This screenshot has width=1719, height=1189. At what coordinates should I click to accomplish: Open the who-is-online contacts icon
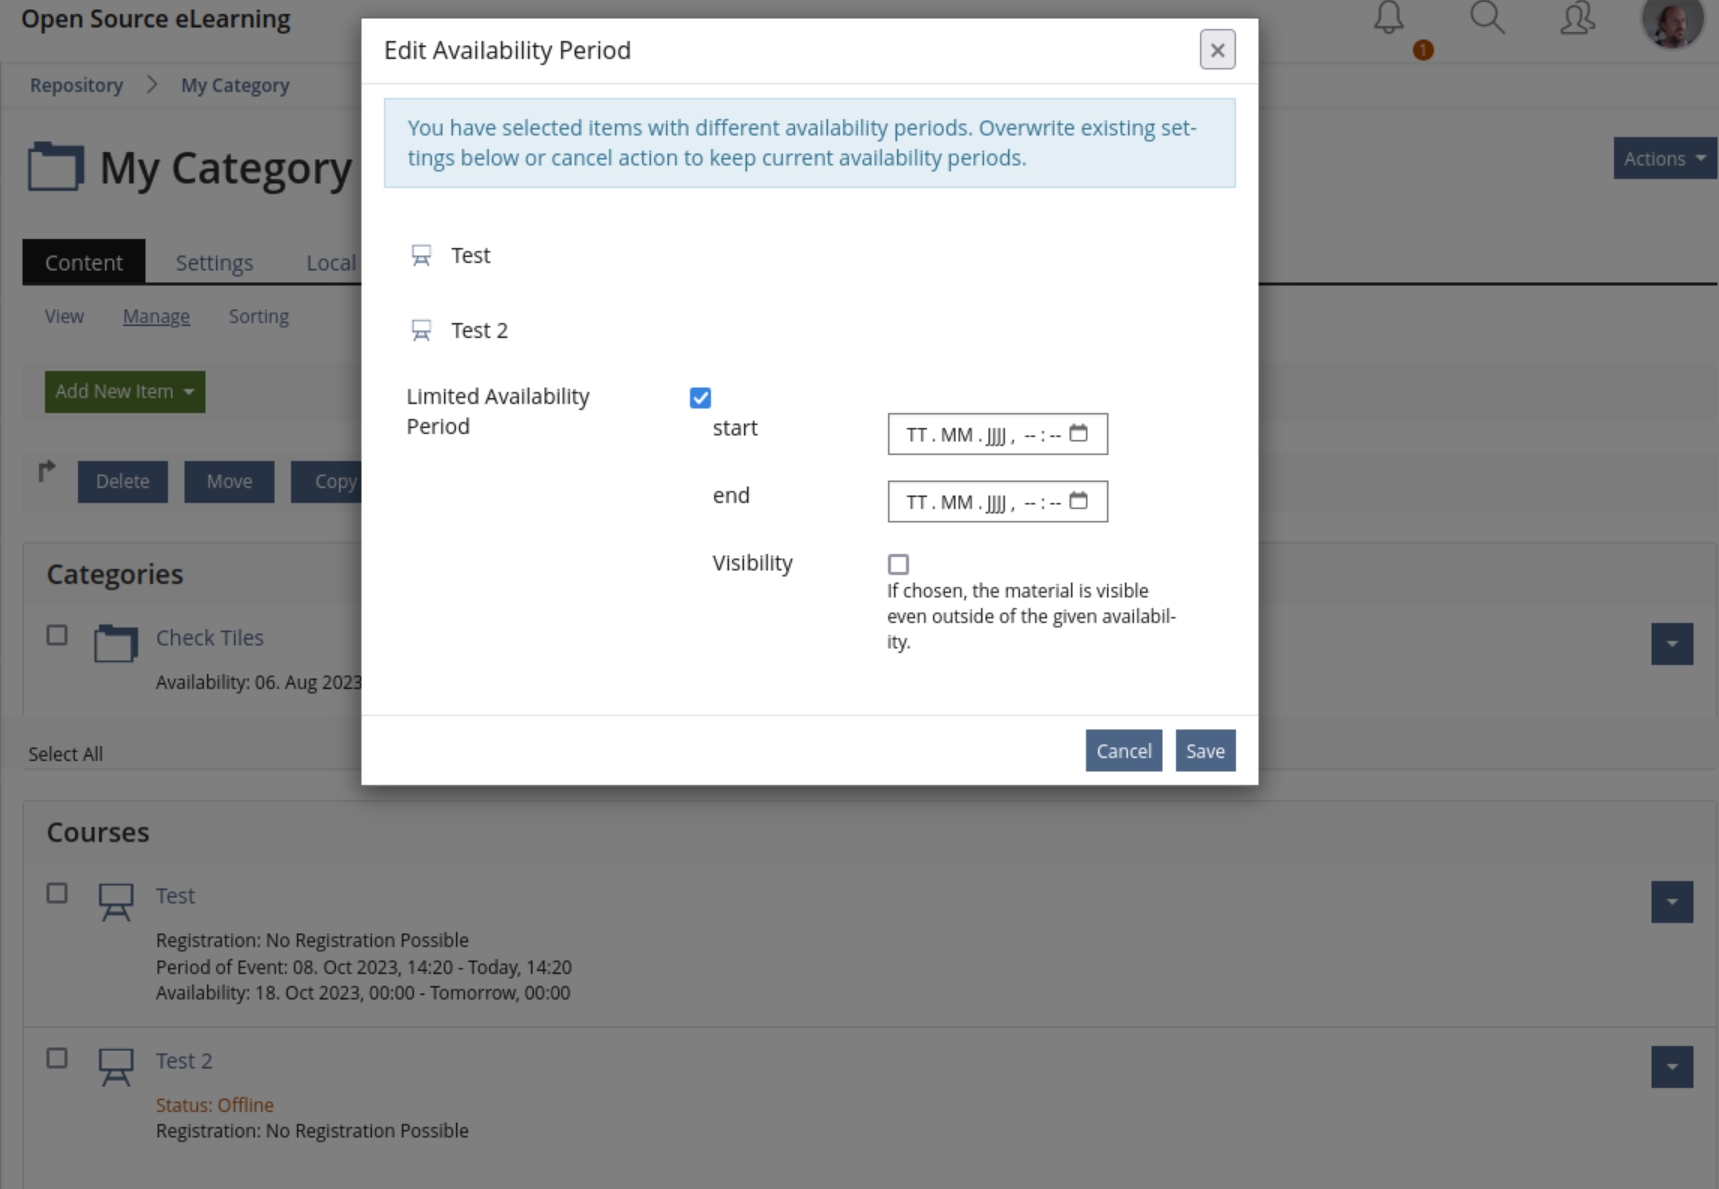point(1577,18)
